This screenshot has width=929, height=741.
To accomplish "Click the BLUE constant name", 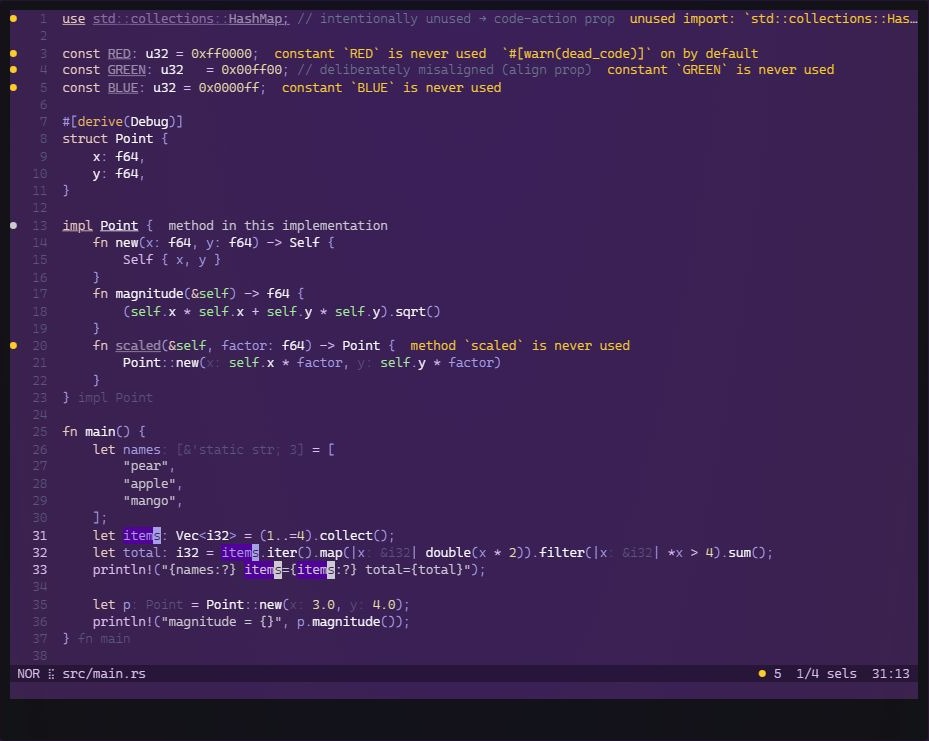I will [x=123, y=88].
